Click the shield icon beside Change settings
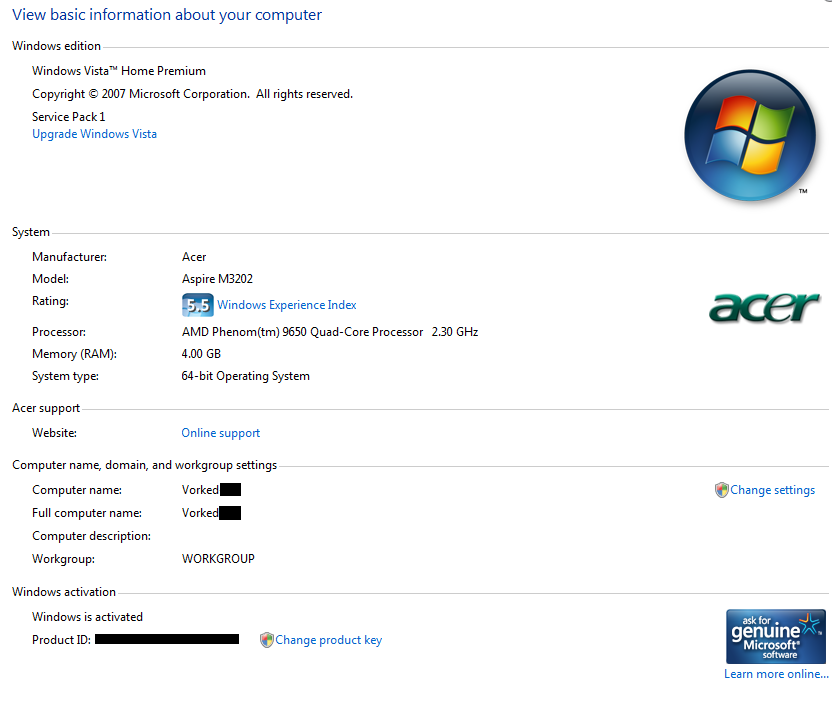This screenshot has height=704, width=832. pos(721,490)
